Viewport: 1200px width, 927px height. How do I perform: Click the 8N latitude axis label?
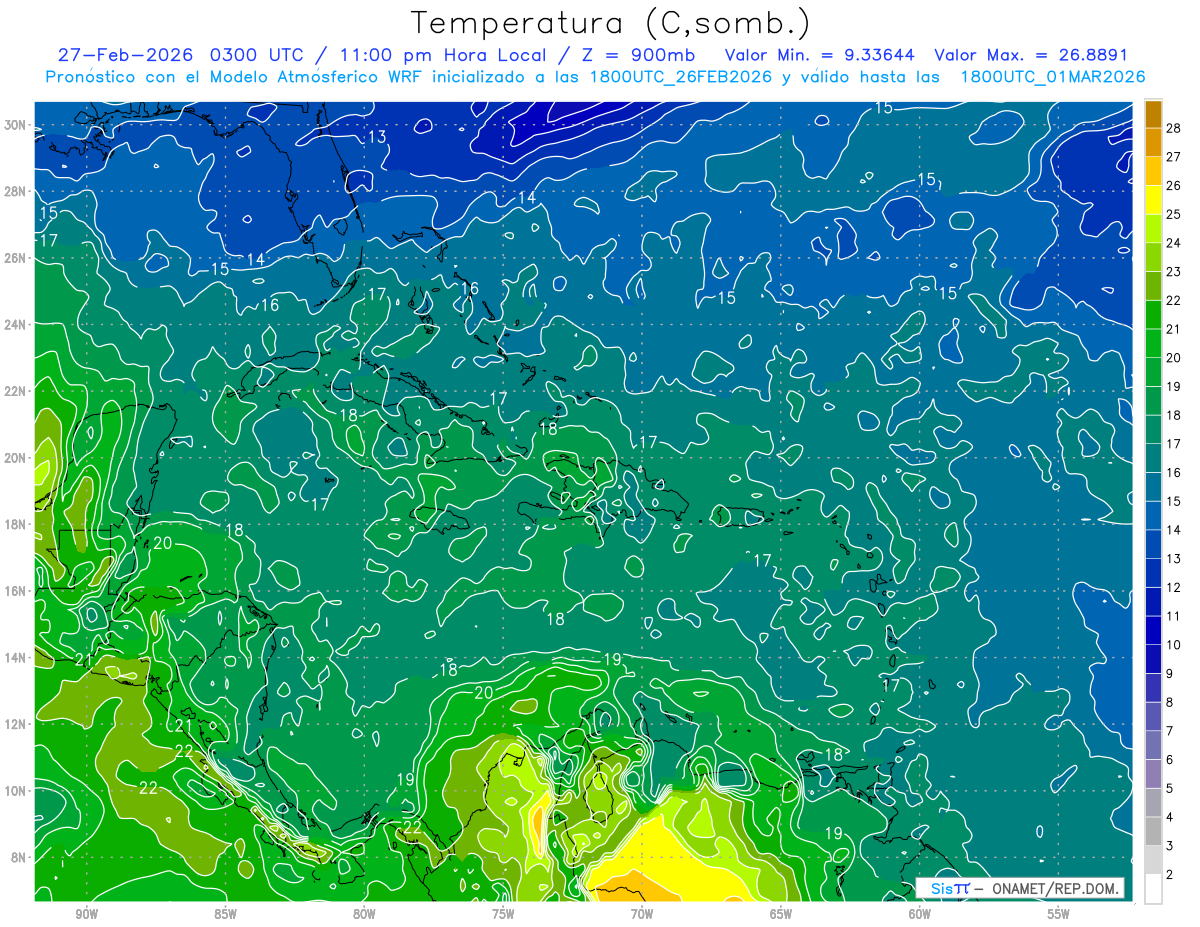19,857
